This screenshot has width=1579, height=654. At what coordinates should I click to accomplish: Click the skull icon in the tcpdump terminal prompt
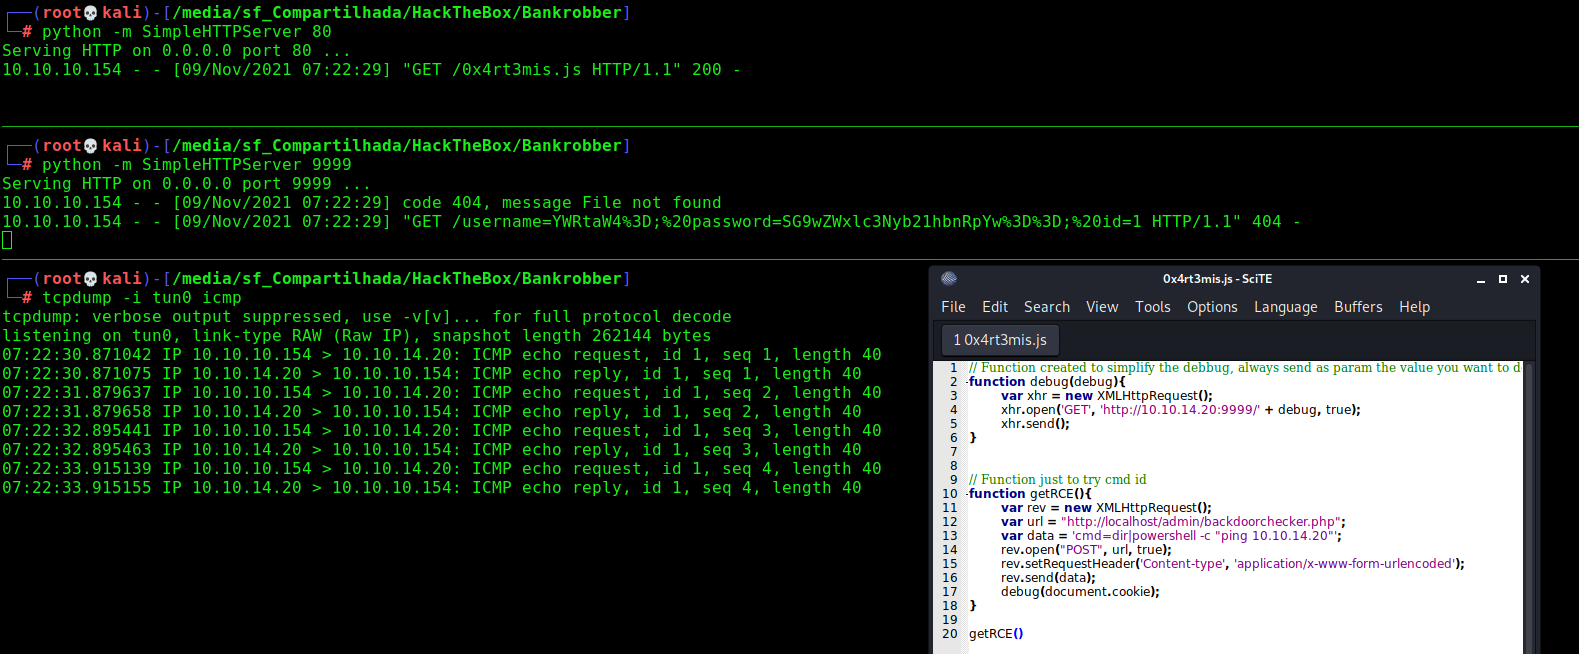[x=91, y=279]
